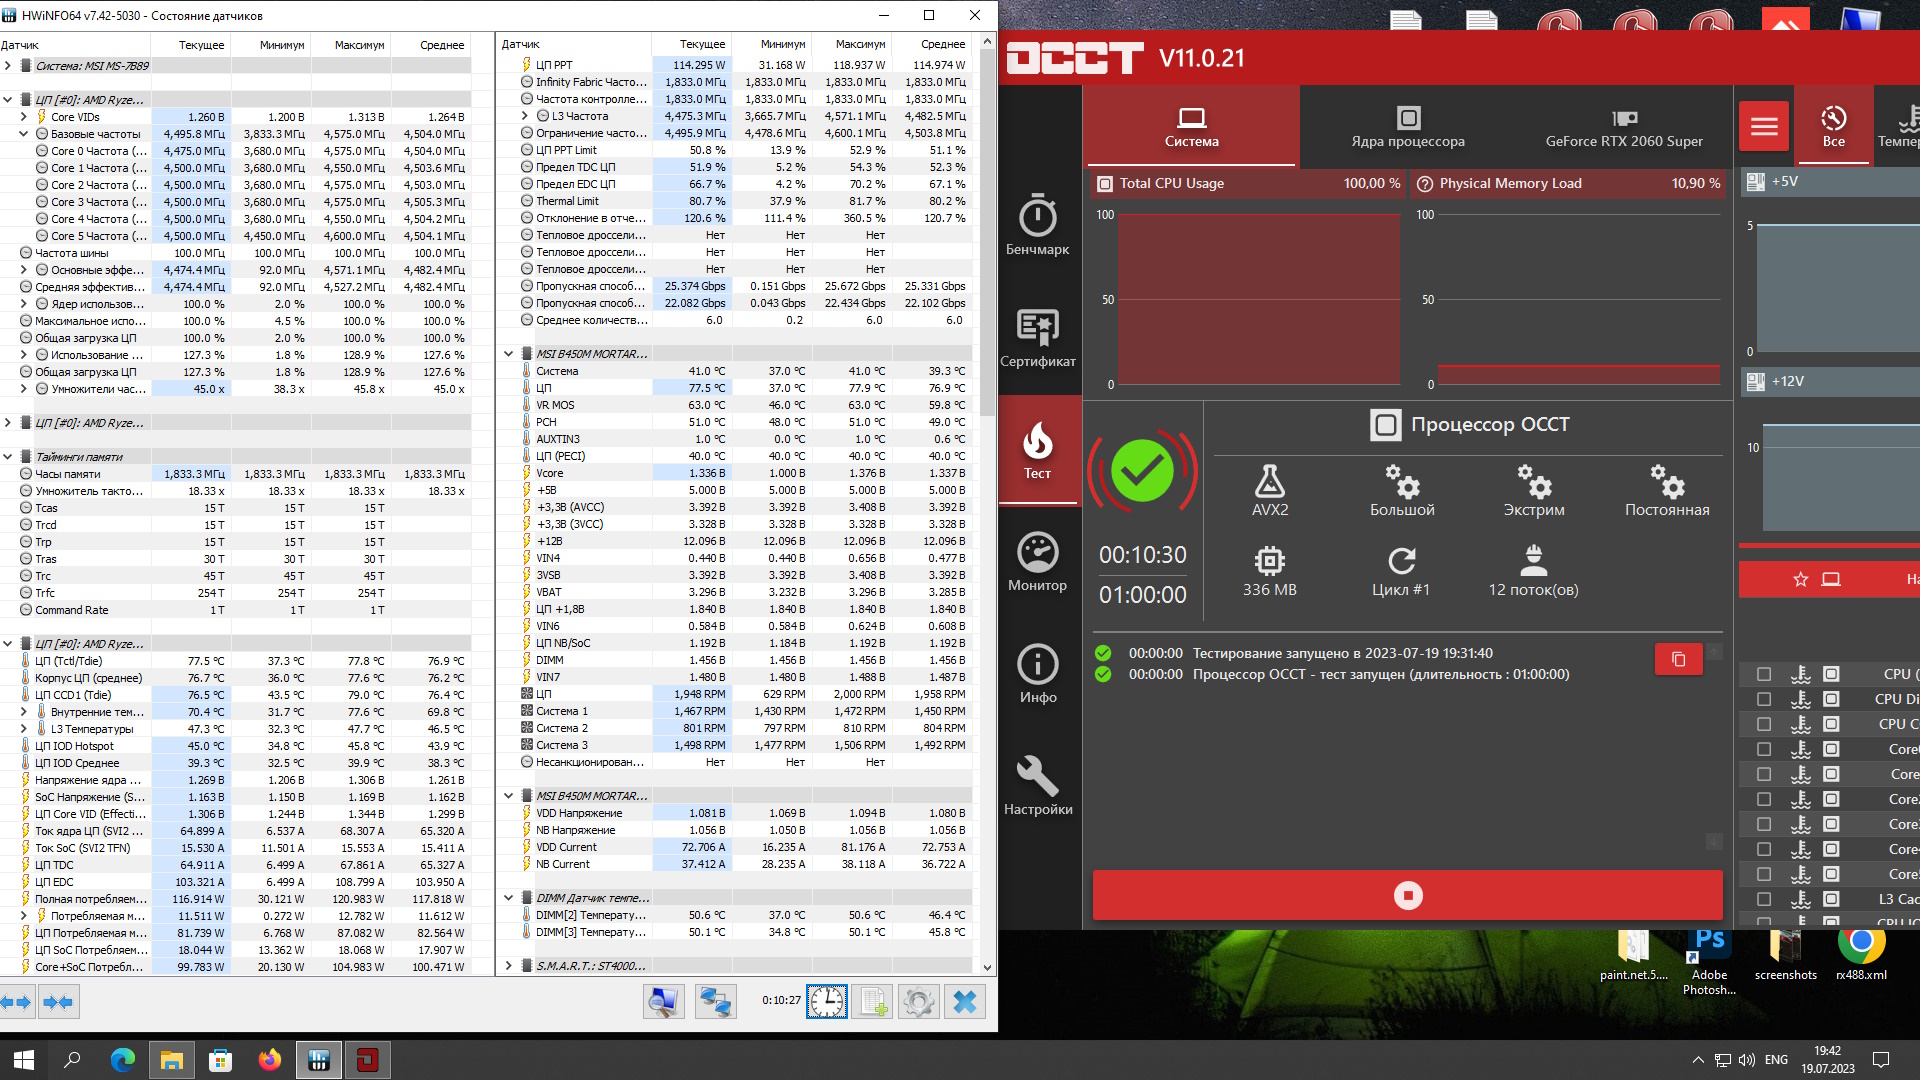
Task: Expand the S.M.A.R.T. ST4000 sensor group
Action: [509, 966]
